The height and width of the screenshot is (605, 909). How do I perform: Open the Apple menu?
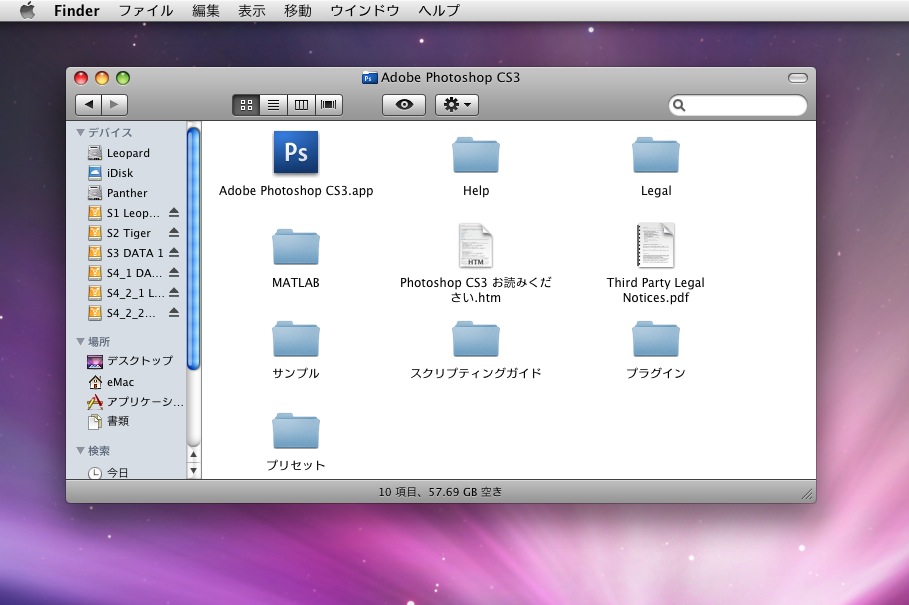pyautogui.click(x=27, y=10)
